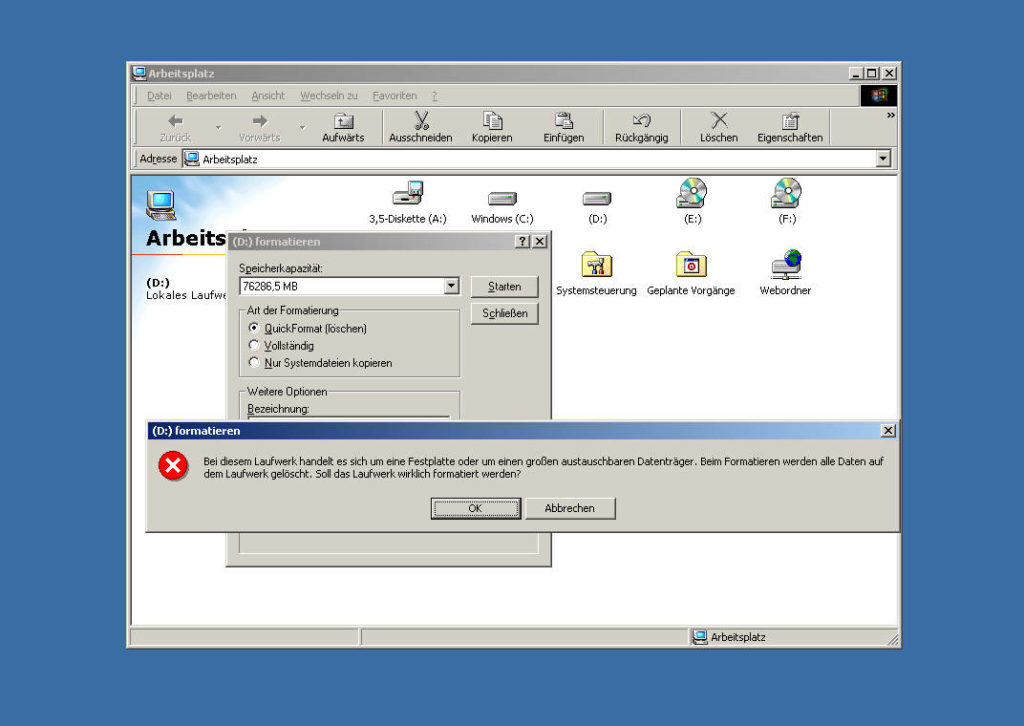Viewport: 1024px width, 726px height.
Task: Open the Speicherkapazität dropdown
Action: coord(450,285)
